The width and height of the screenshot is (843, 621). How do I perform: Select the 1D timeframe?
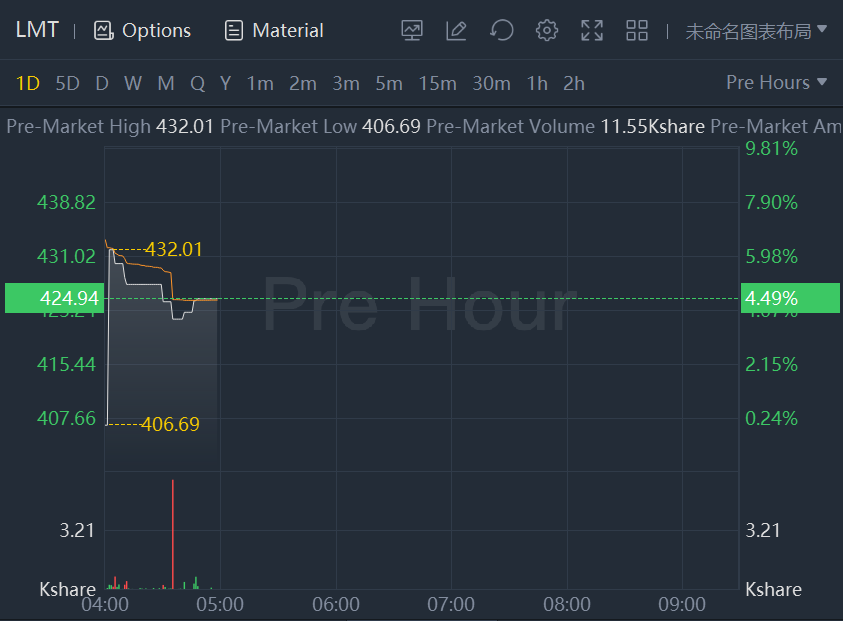[28, 83]
